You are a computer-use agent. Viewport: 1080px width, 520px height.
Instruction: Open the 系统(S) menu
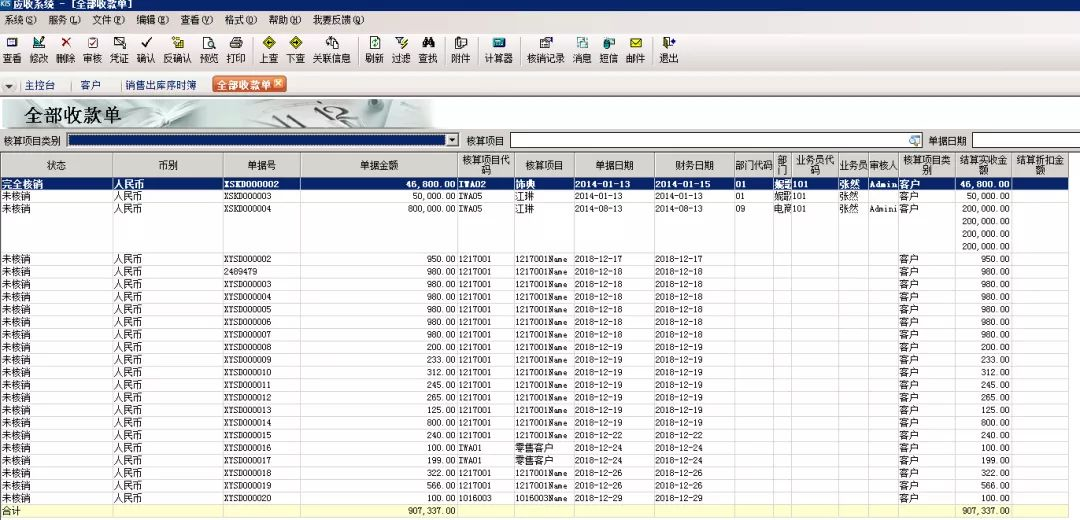tap(21, 21)
